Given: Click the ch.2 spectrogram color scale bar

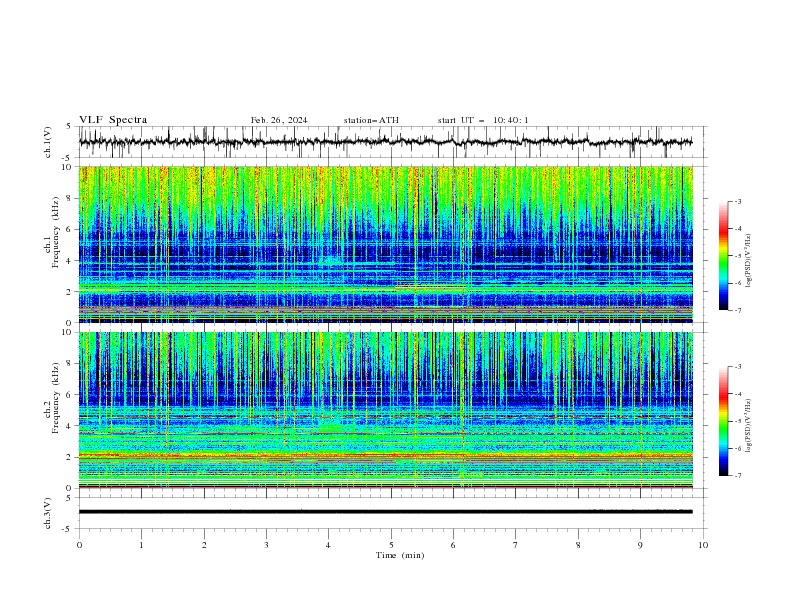Looking at the screenshot, I should point(723,421).
